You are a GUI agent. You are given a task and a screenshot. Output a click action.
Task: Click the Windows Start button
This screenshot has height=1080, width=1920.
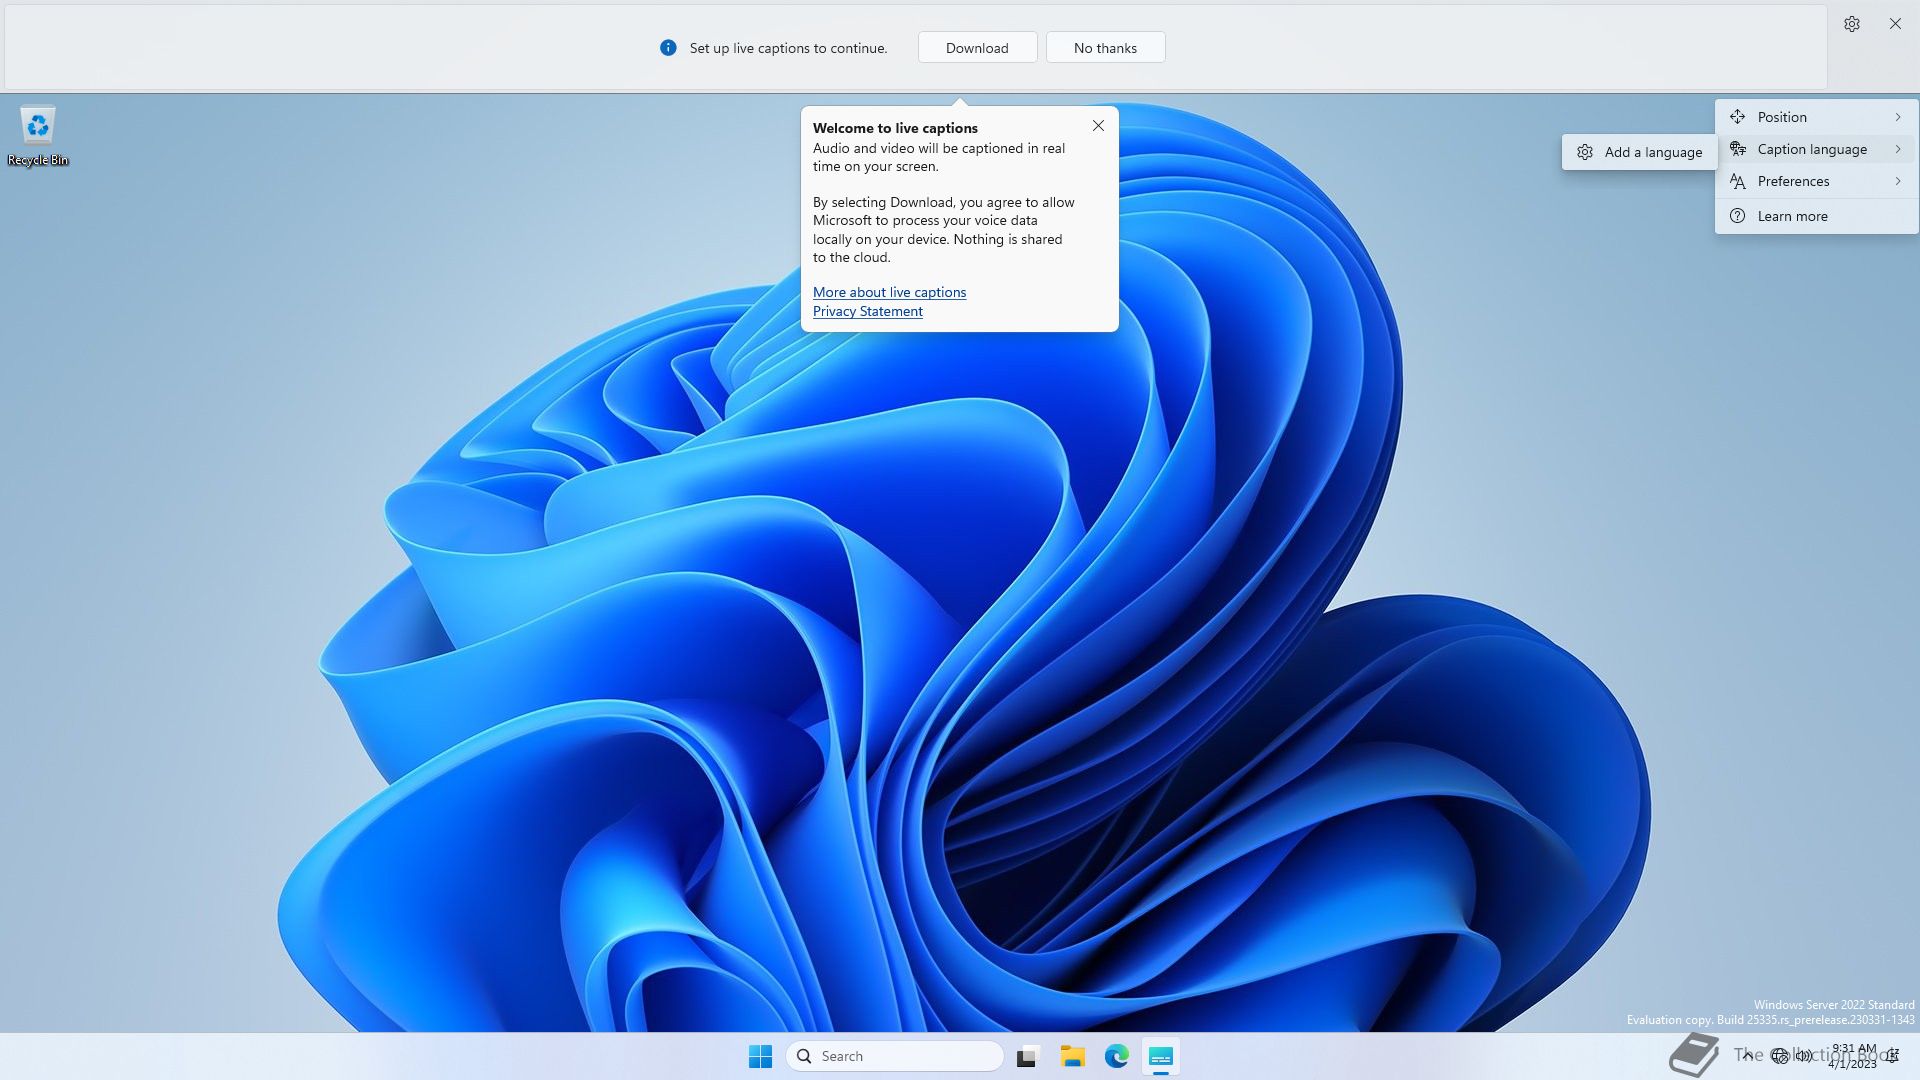(x=760, y=1056)
